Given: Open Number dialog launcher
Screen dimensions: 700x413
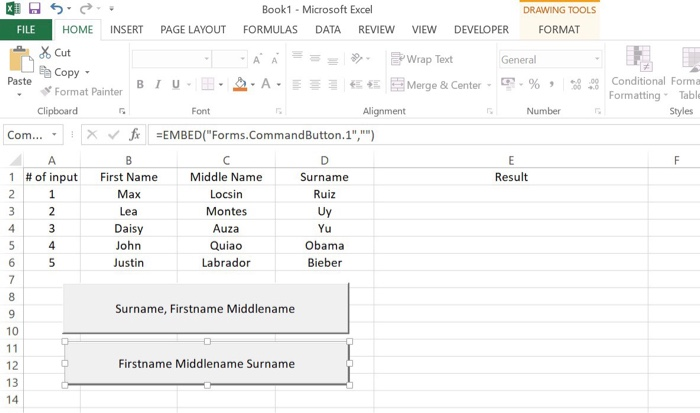Looking at the screenshot, I should click(x=598, y=111).
